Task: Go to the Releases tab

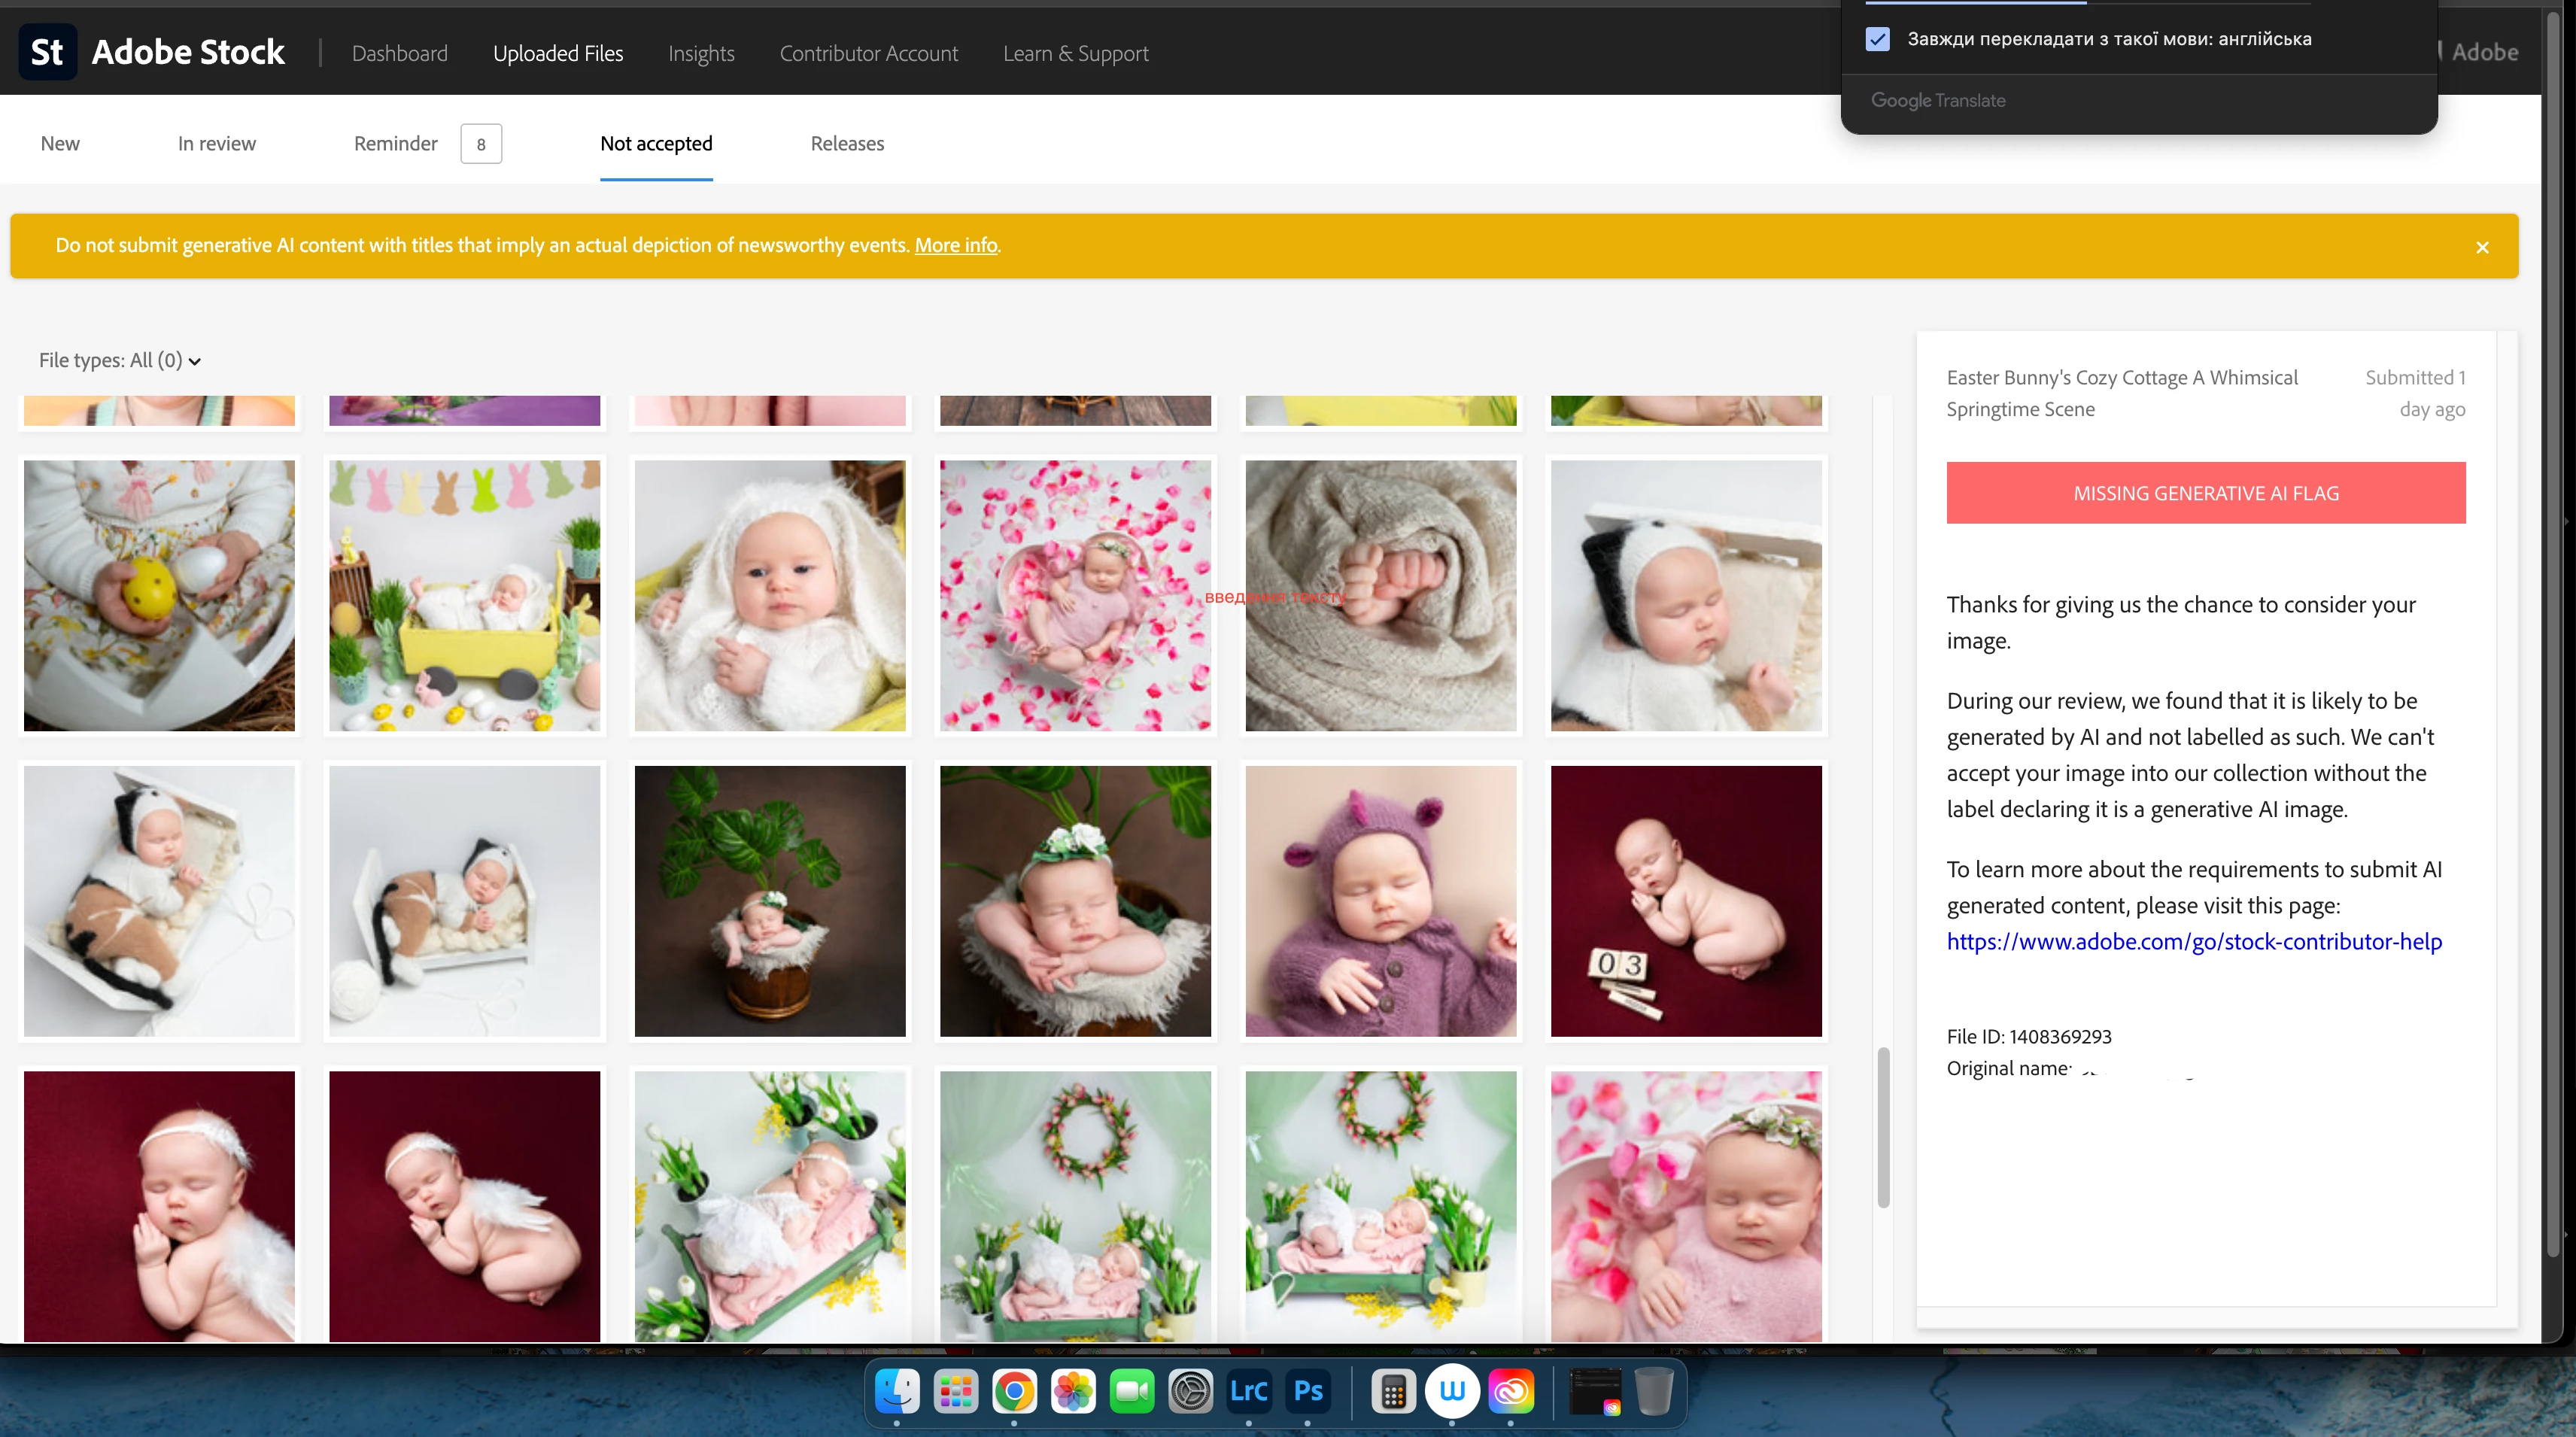Action: [x=847, y=143]
